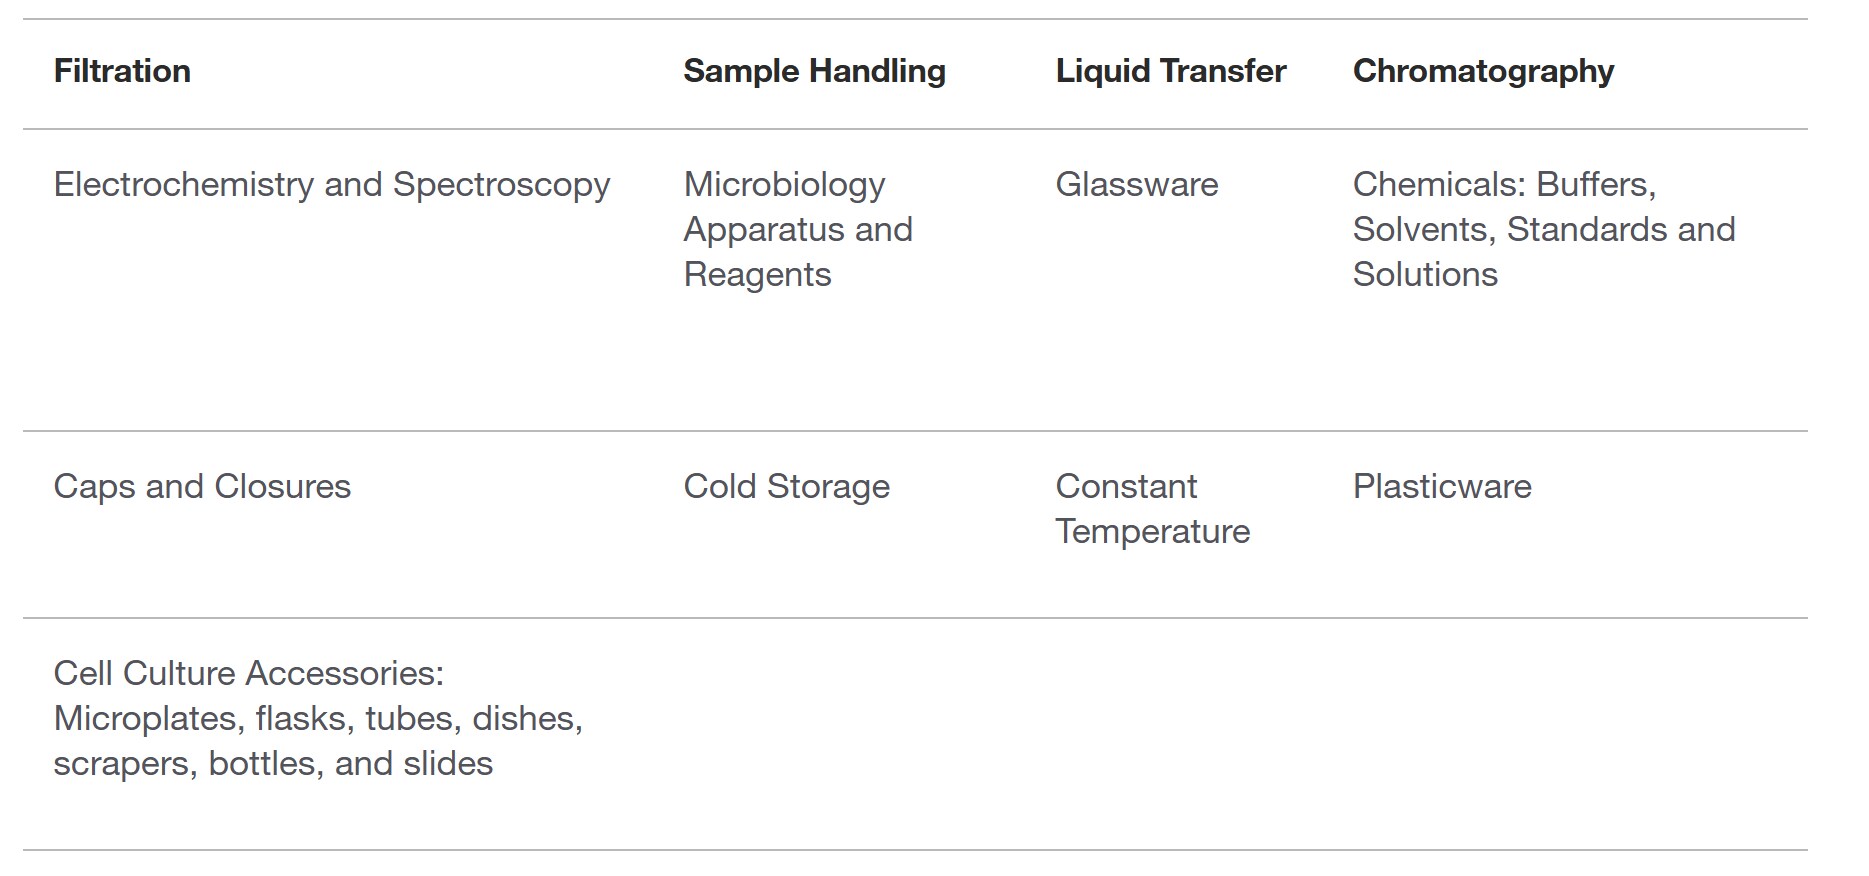
Task: Go to the Chromatography category
Action: coord(1483,71)
